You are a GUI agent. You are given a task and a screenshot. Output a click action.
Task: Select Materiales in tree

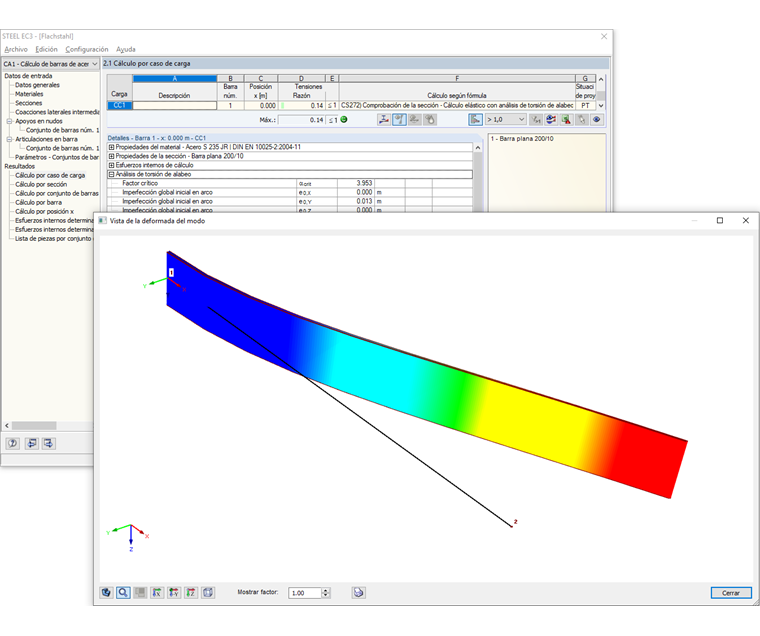pos(29,94)
